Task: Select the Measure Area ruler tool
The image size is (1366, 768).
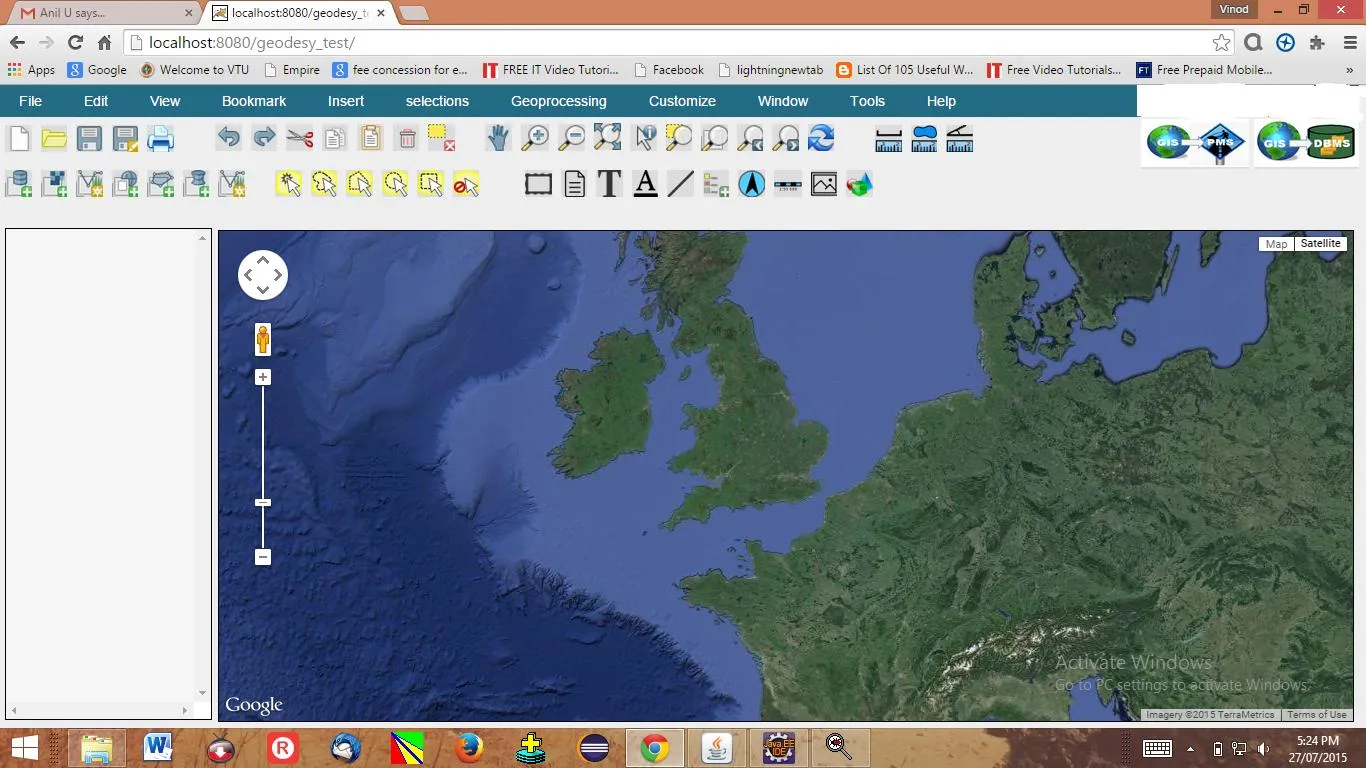Action: (924, 138)
